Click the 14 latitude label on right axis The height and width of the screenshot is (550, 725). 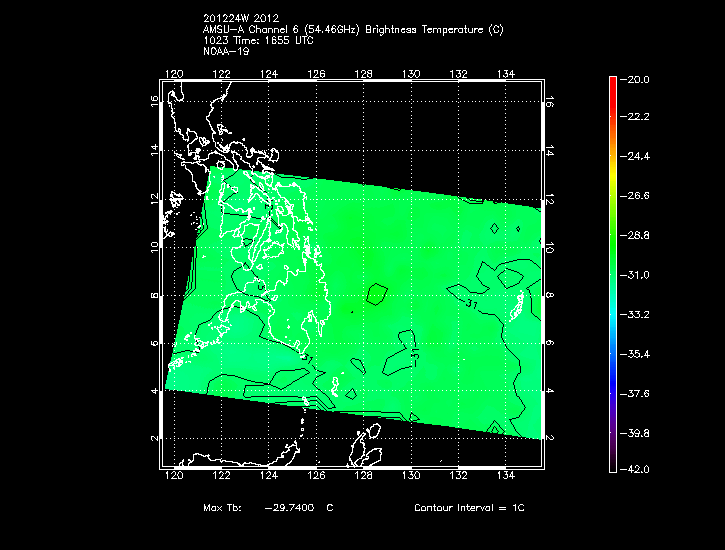549,151
